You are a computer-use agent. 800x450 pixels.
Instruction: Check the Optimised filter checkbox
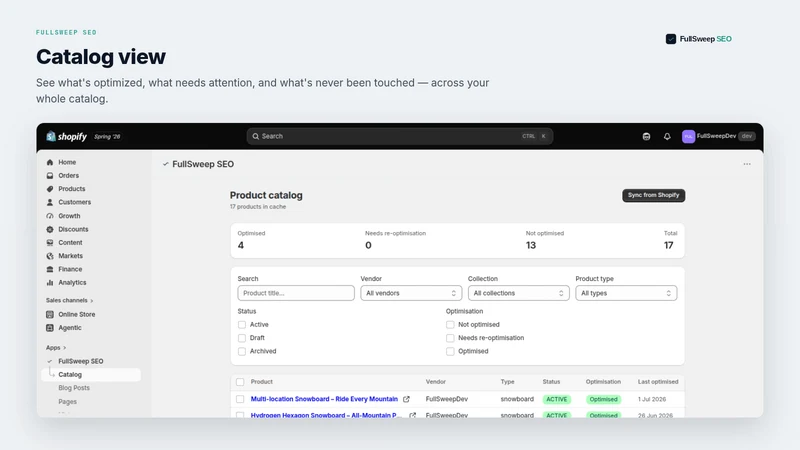(450, 351)
